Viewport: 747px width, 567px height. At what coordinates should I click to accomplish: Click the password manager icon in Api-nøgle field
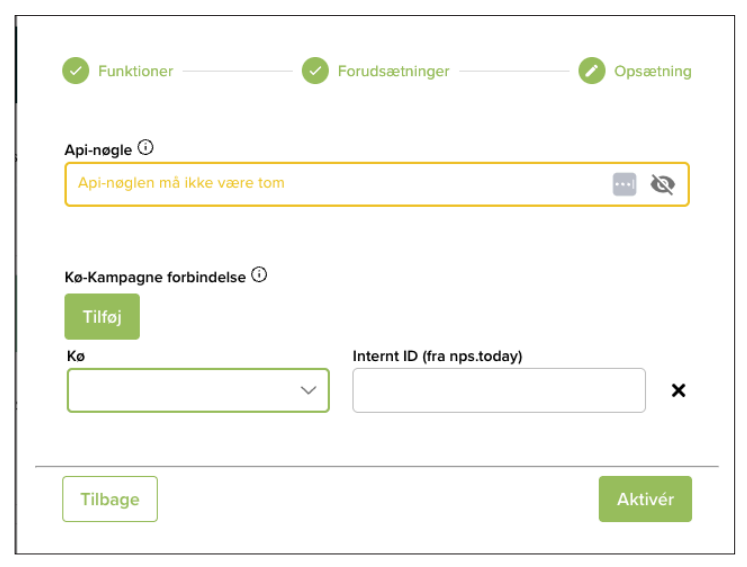[624, 184]
